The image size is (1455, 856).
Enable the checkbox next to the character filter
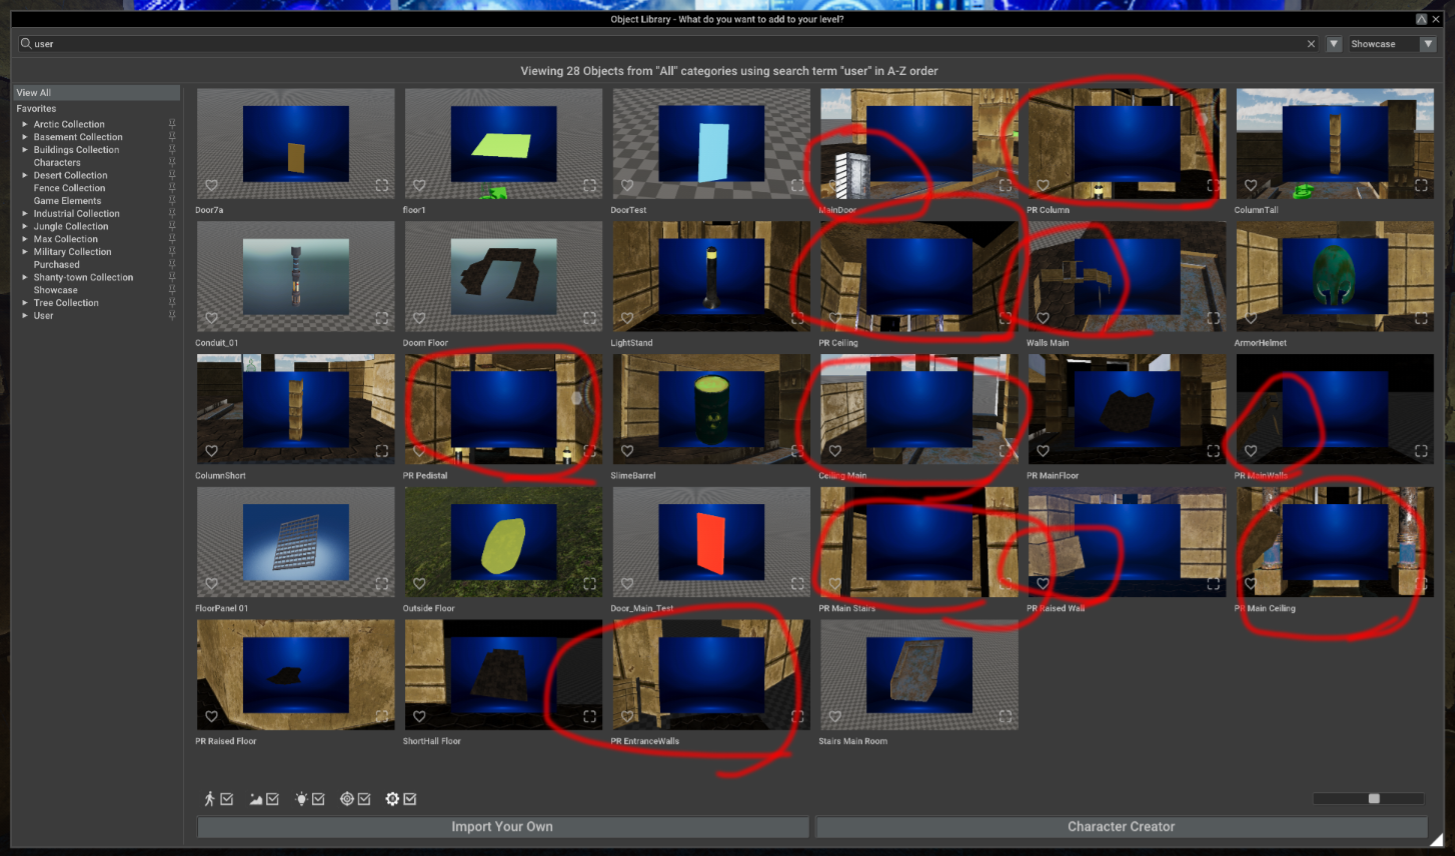pyautogui.click(x=227, y=798)
